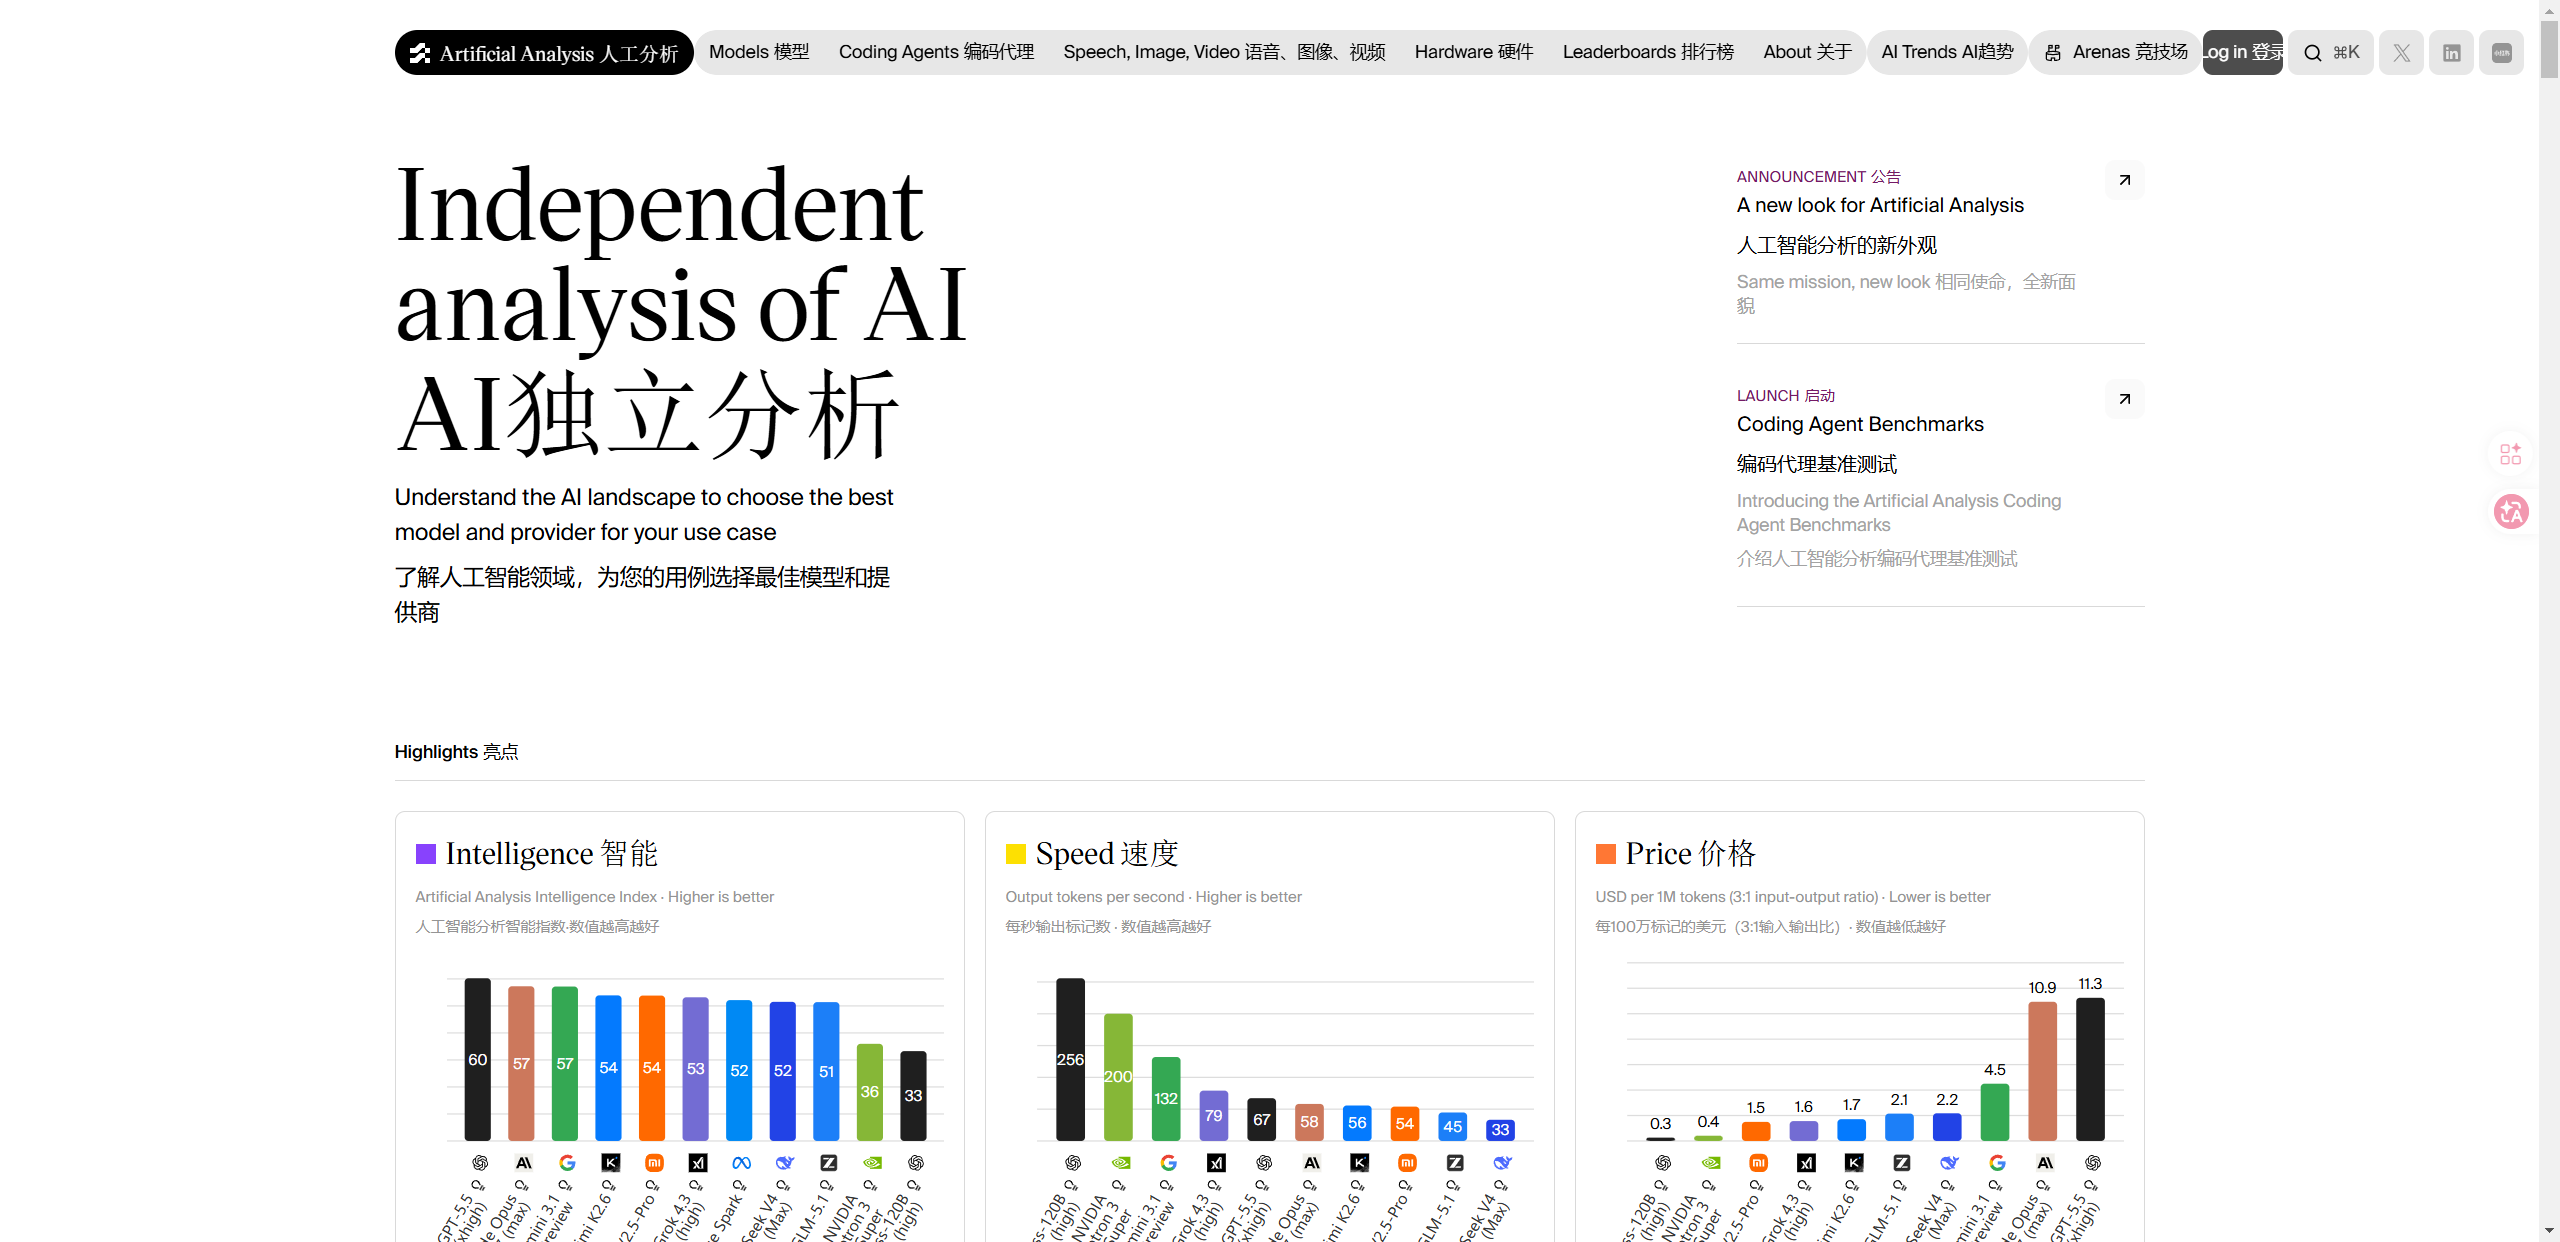Click Kimi logo in the Intelligence chart
The height and width of the screenshot is (1242, 2560).
coord(611,1163)
